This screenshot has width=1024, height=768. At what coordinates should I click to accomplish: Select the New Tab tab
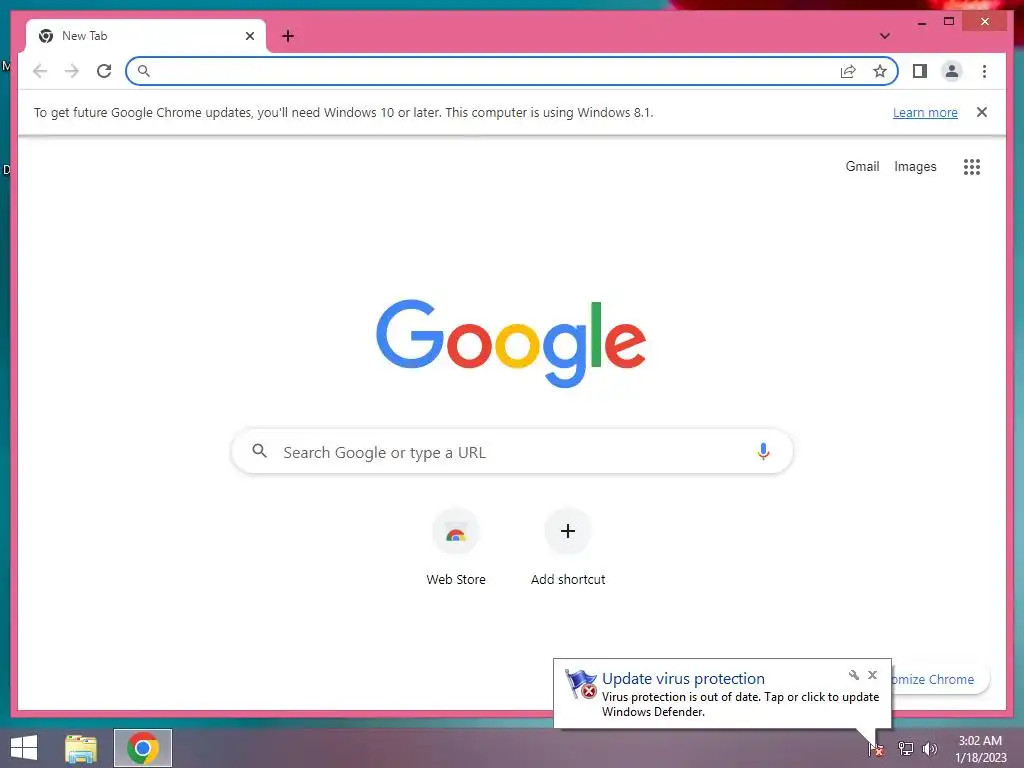[x=146, y=36]
